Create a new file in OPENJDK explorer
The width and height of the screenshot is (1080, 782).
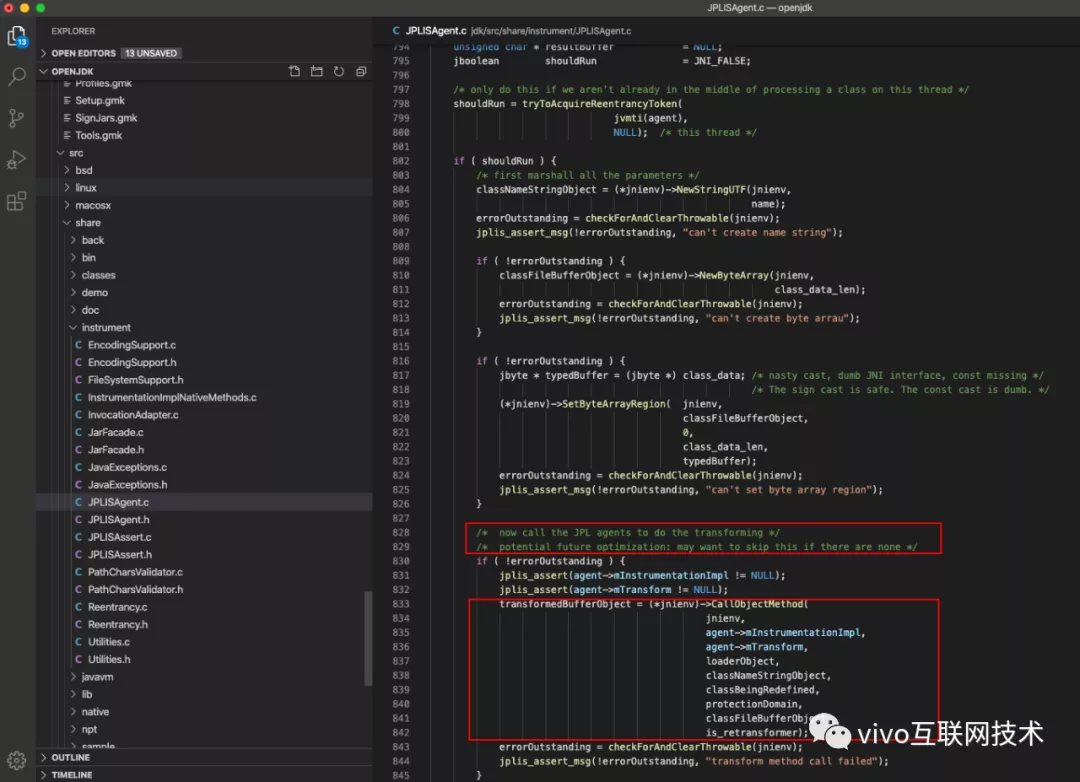click(294, 71)
